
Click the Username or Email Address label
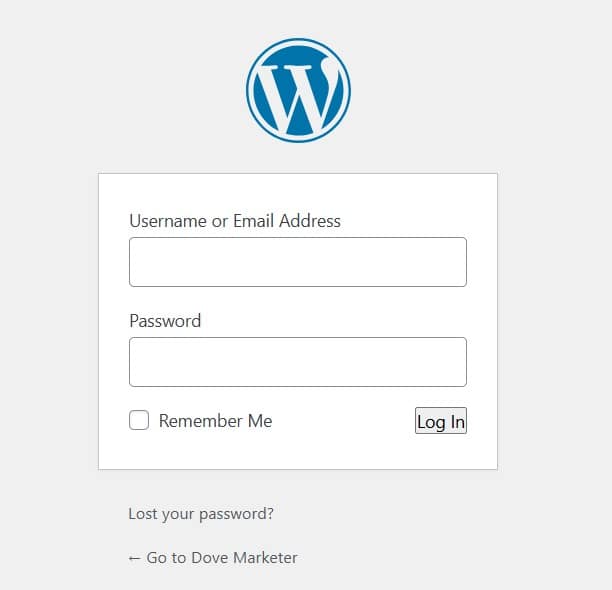click(235, 220)
